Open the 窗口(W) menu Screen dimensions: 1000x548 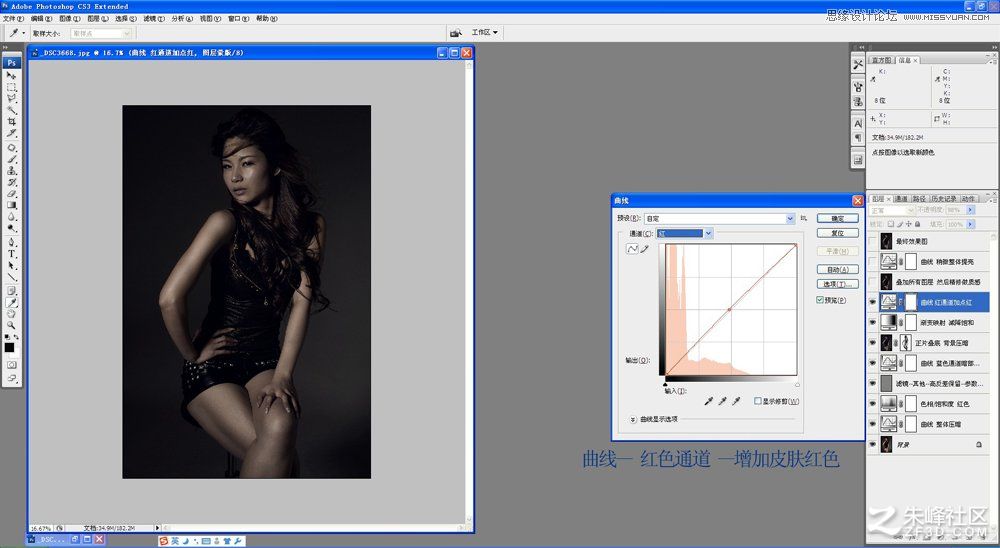238,19
